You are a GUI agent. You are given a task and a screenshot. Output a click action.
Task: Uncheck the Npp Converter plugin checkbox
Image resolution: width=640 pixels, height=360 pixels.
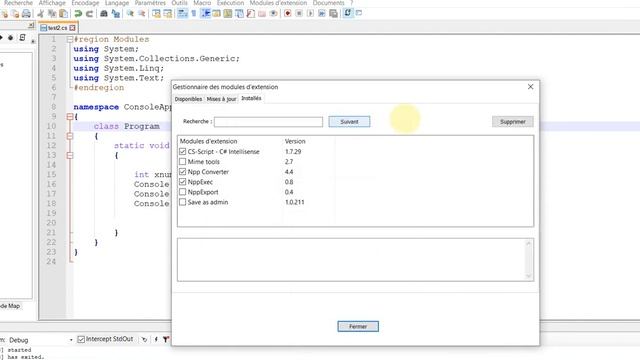click(182, 172)
